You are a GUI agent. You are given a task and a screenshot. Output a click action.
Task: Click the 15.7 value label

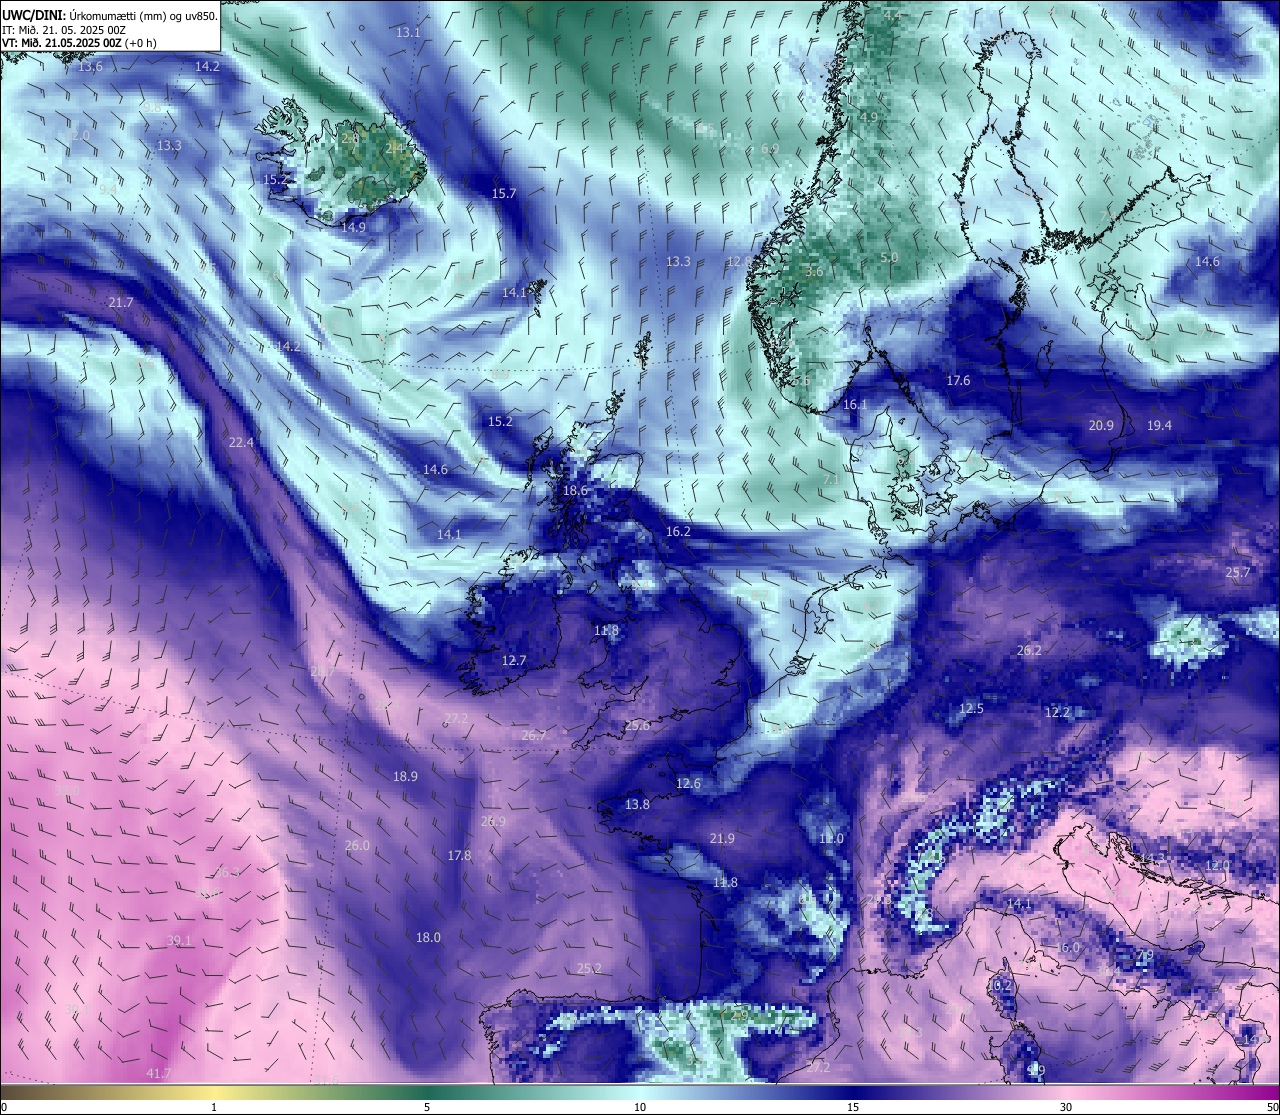click(x=504, y=193)
